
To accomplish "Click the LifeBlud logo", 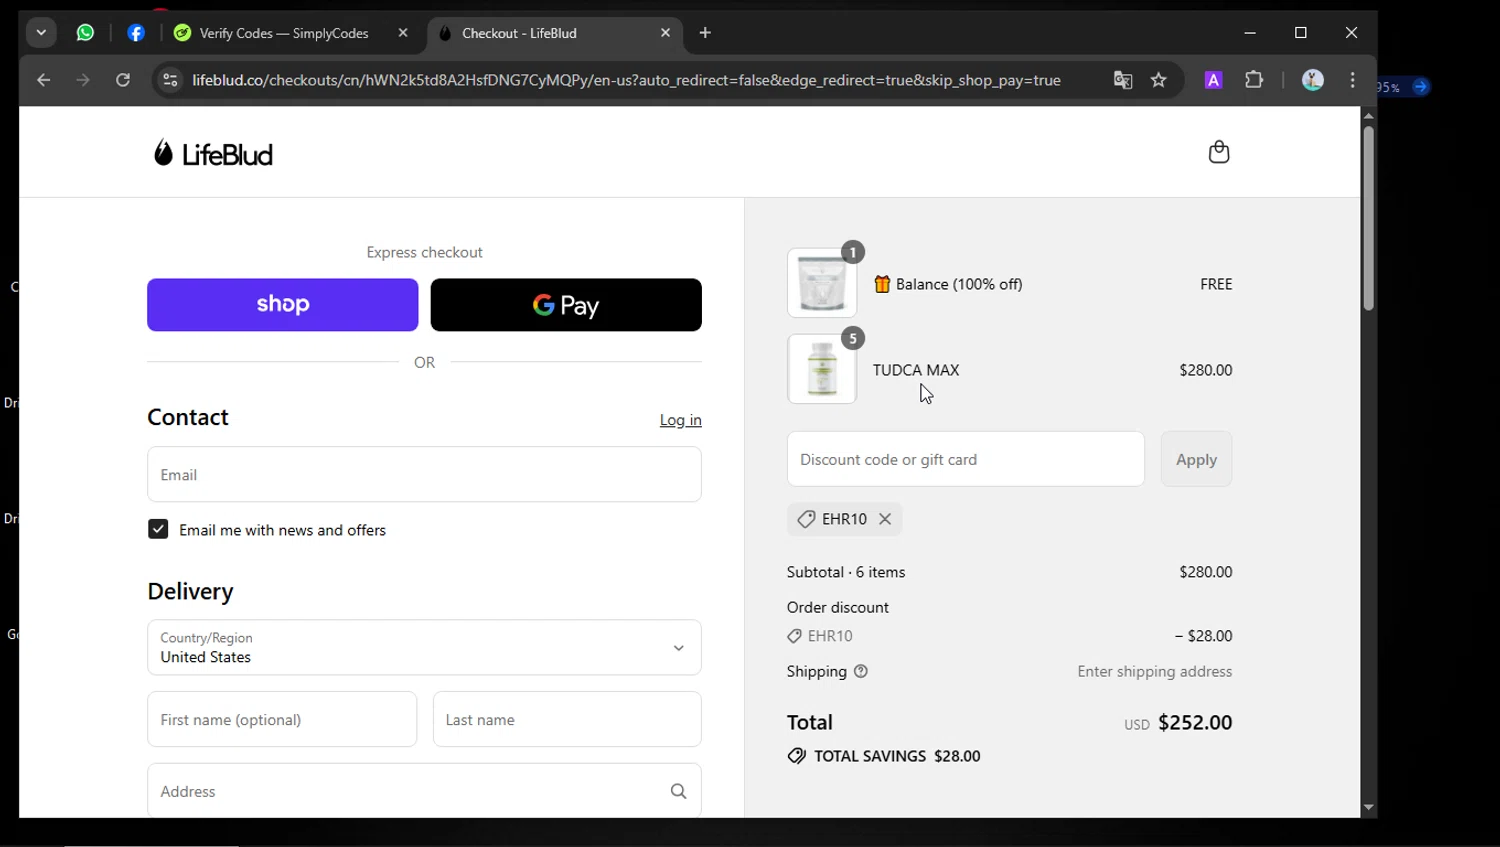I will (213, 153).
